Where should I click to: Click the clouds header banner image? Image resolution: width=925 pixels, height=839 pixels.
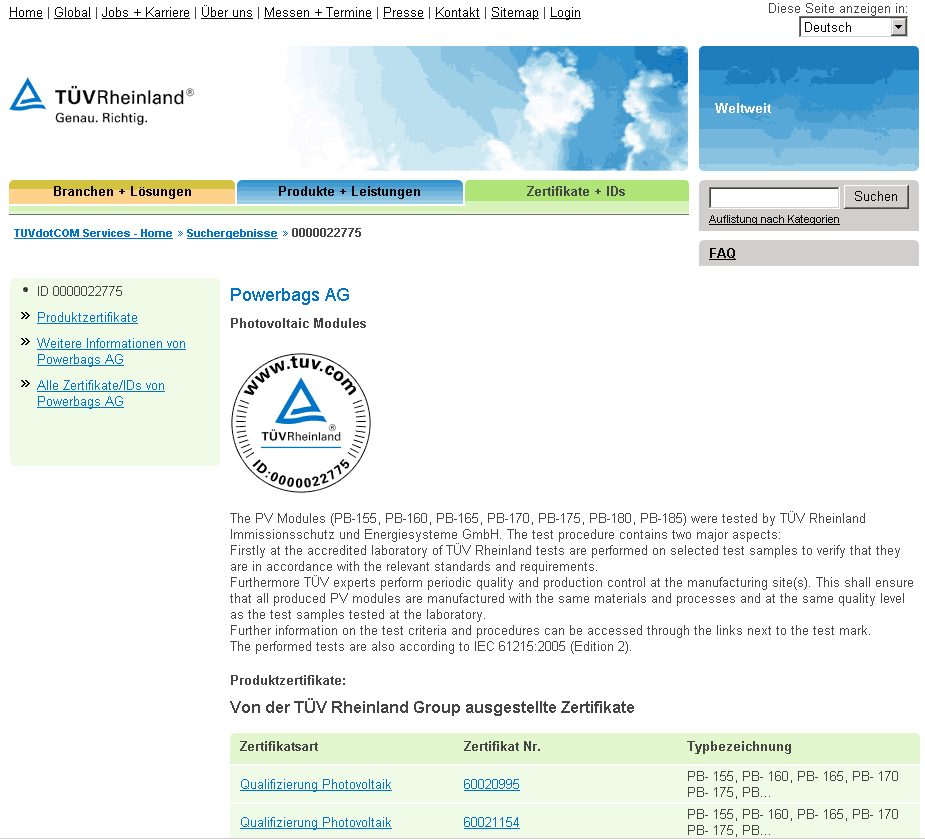pos(487,109)
